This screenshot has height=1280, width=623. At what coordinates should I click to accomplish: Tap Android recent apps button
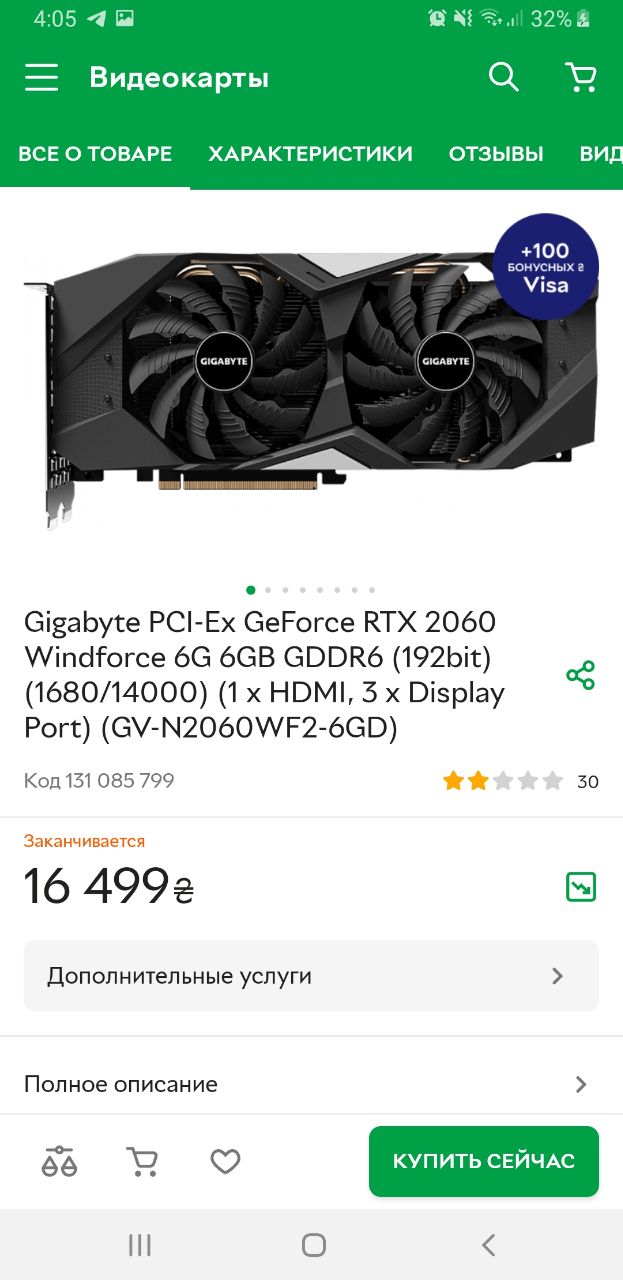click(x=140, y=1245)
